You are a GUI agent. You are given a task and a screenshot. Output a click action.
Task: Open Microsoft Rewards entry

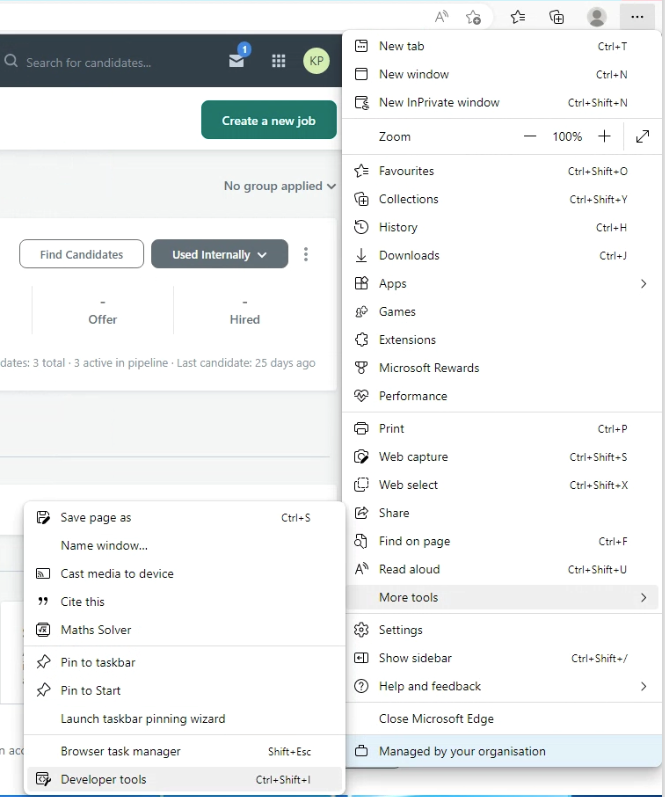coord(502,368)
